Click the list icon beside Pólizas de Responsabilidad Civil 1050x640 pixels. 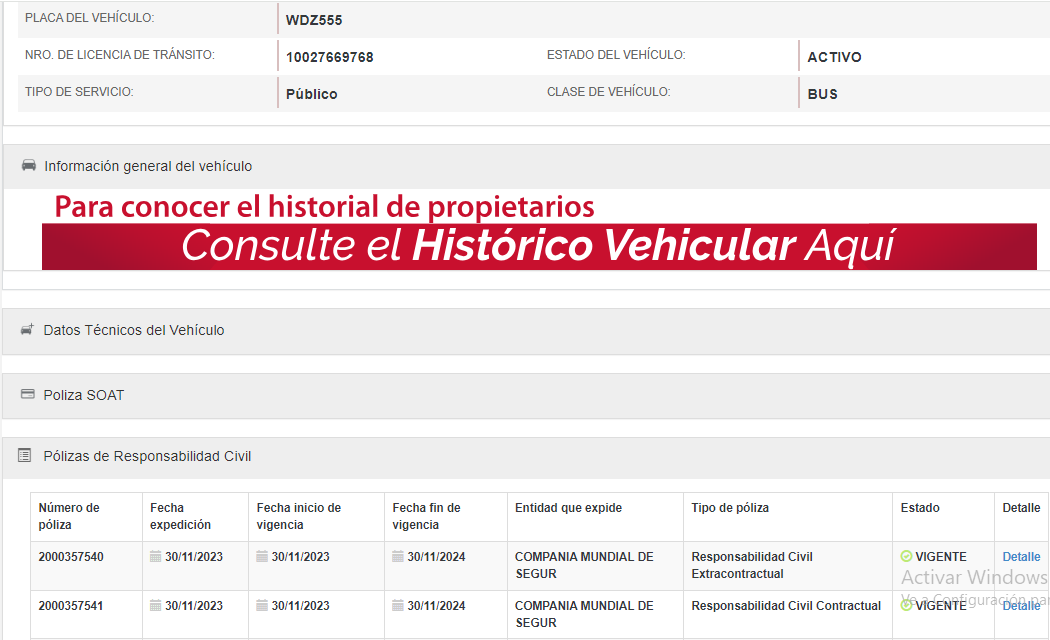point(25,456)
